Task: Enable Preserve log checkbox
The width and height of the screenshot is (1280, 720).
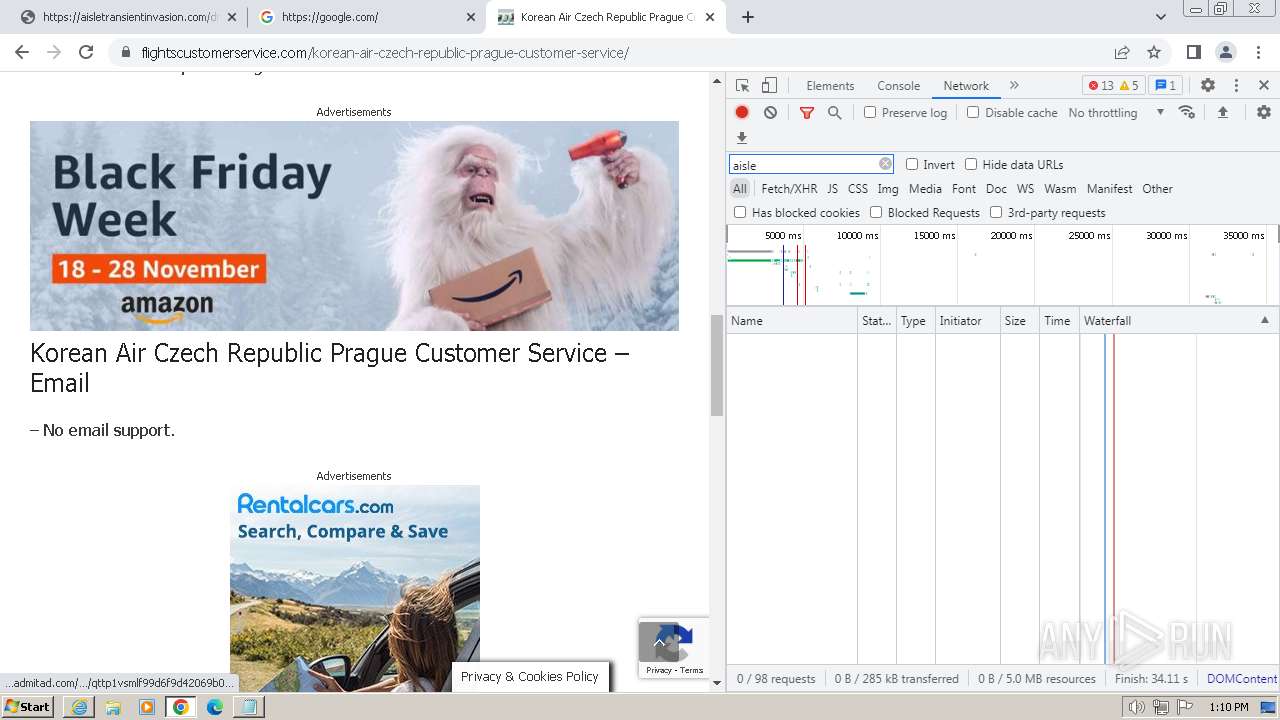Action: tap(870, 112)
